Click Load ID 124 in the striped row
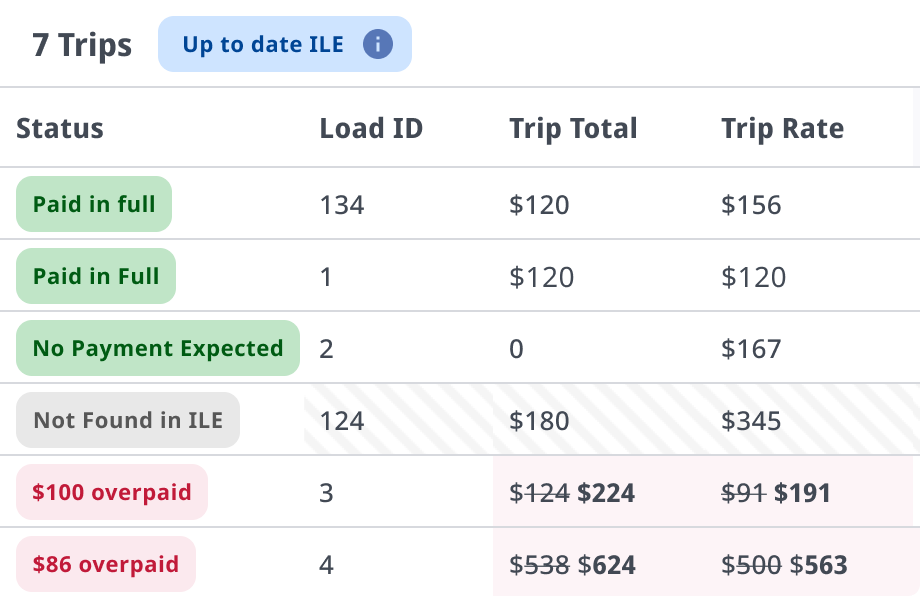Viewport: 920px width, 596px height. pyautogui.click(x=341, y=421)
